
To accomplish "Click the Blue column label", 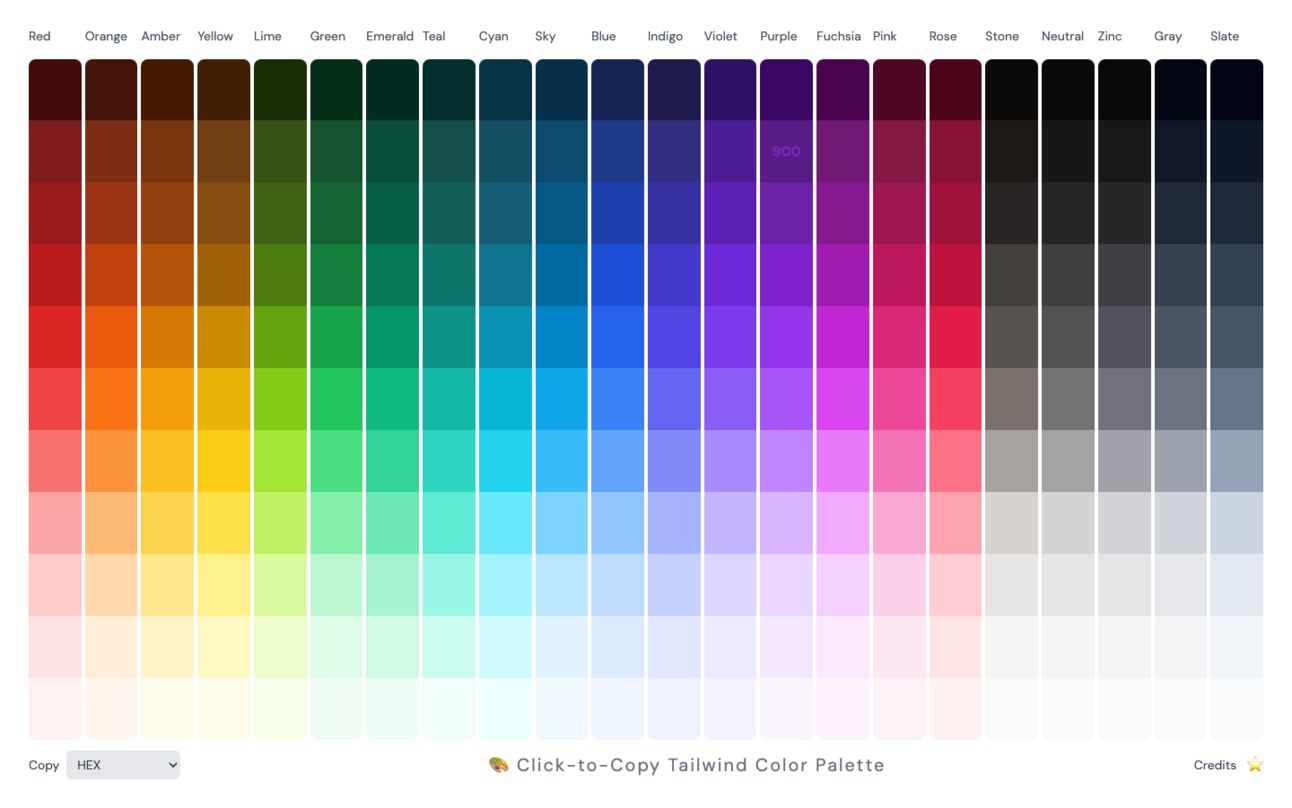I will coord(604,36).
